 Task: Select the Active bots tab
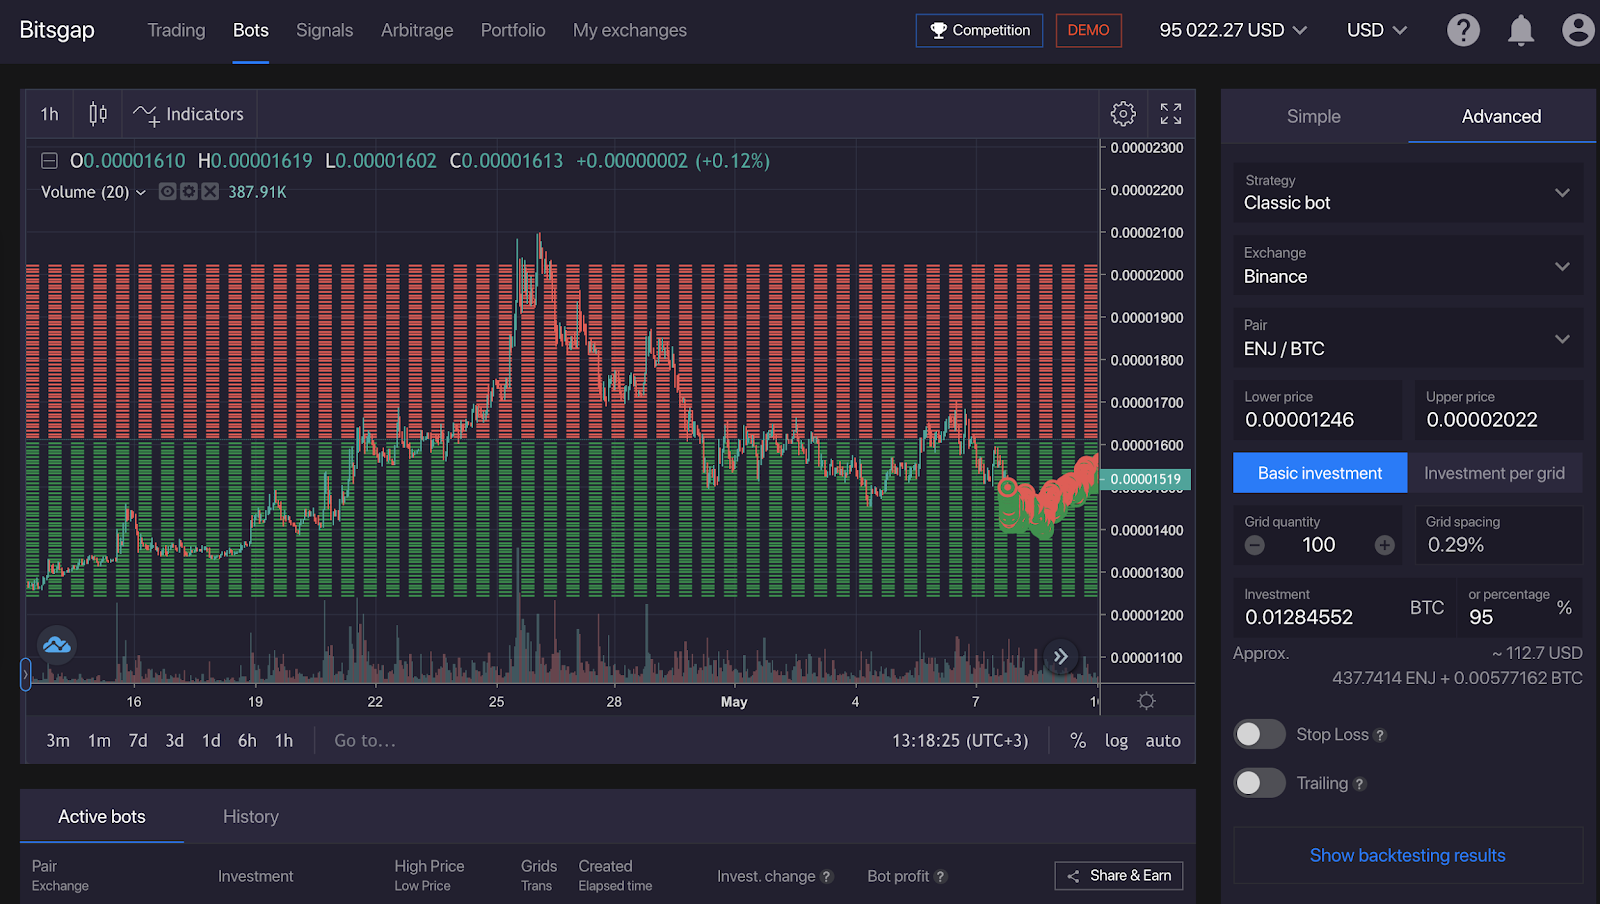tap(102, 817)
